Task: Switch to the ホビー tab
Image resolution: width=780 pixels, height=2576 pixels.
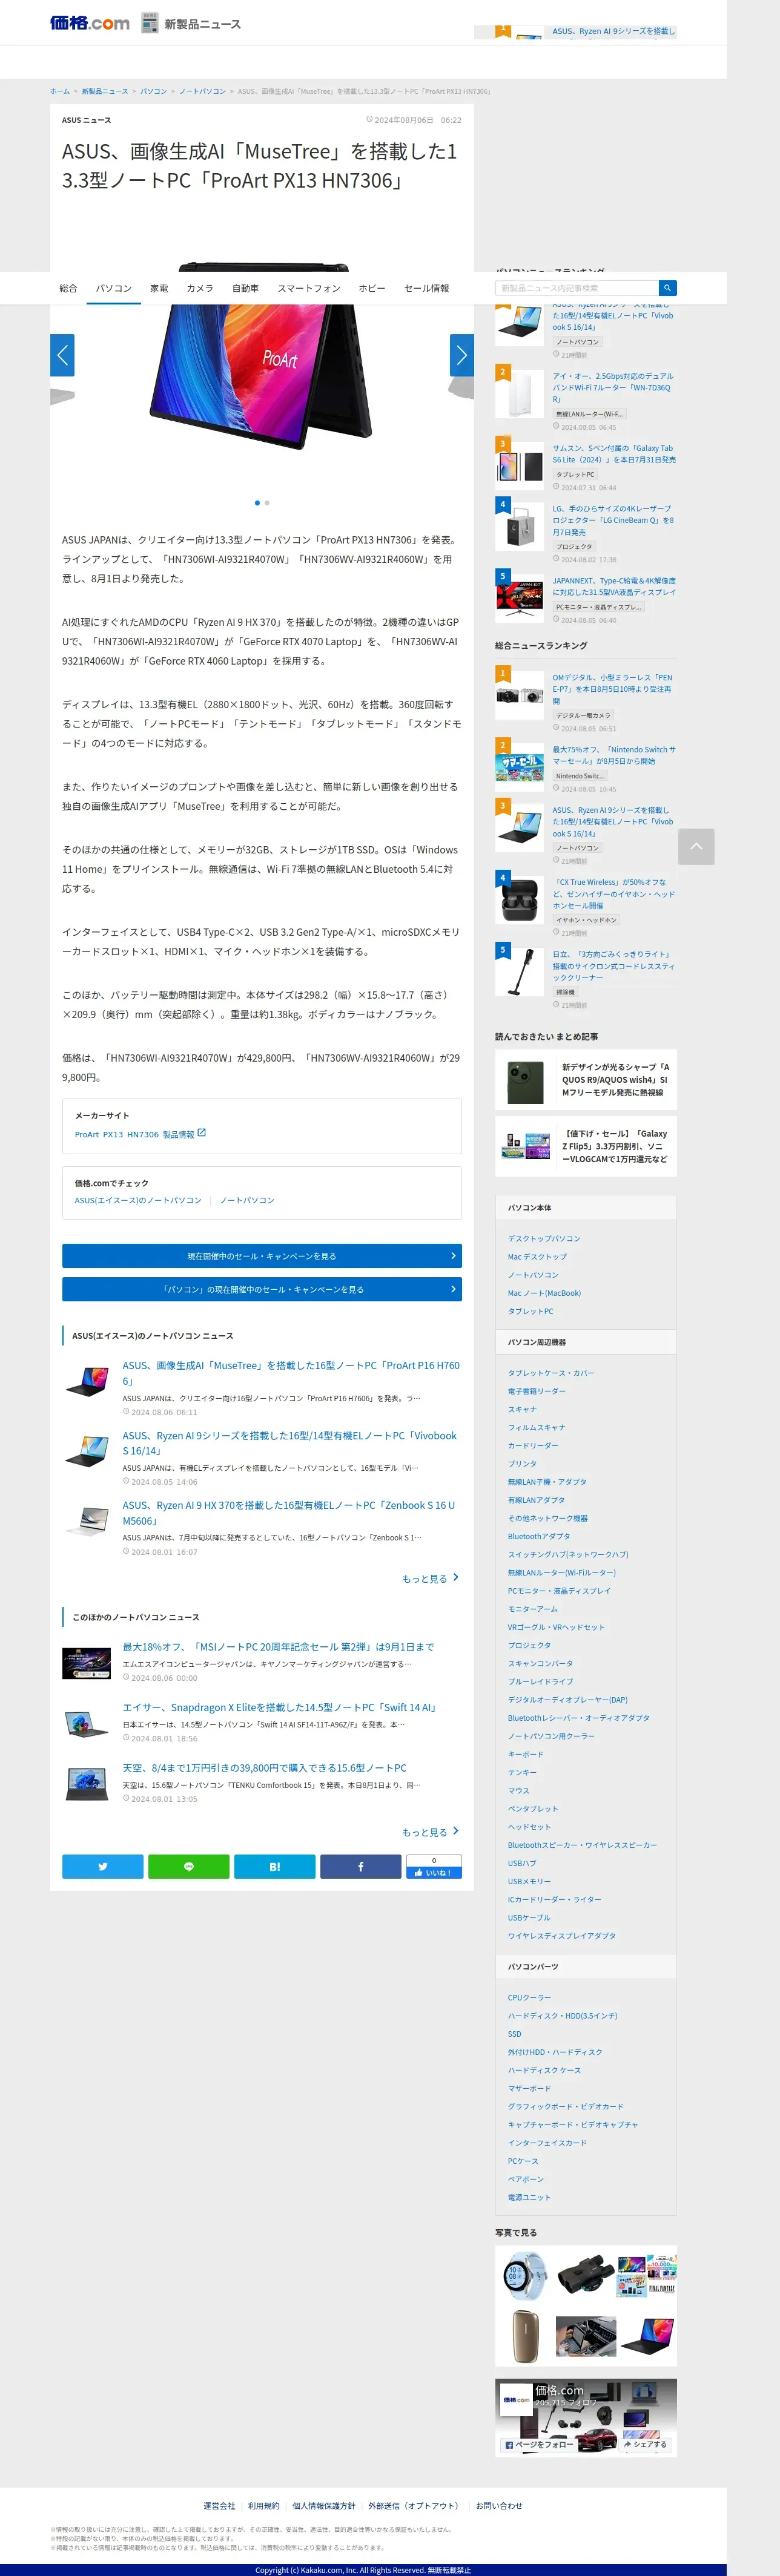Action: [372, 288]
